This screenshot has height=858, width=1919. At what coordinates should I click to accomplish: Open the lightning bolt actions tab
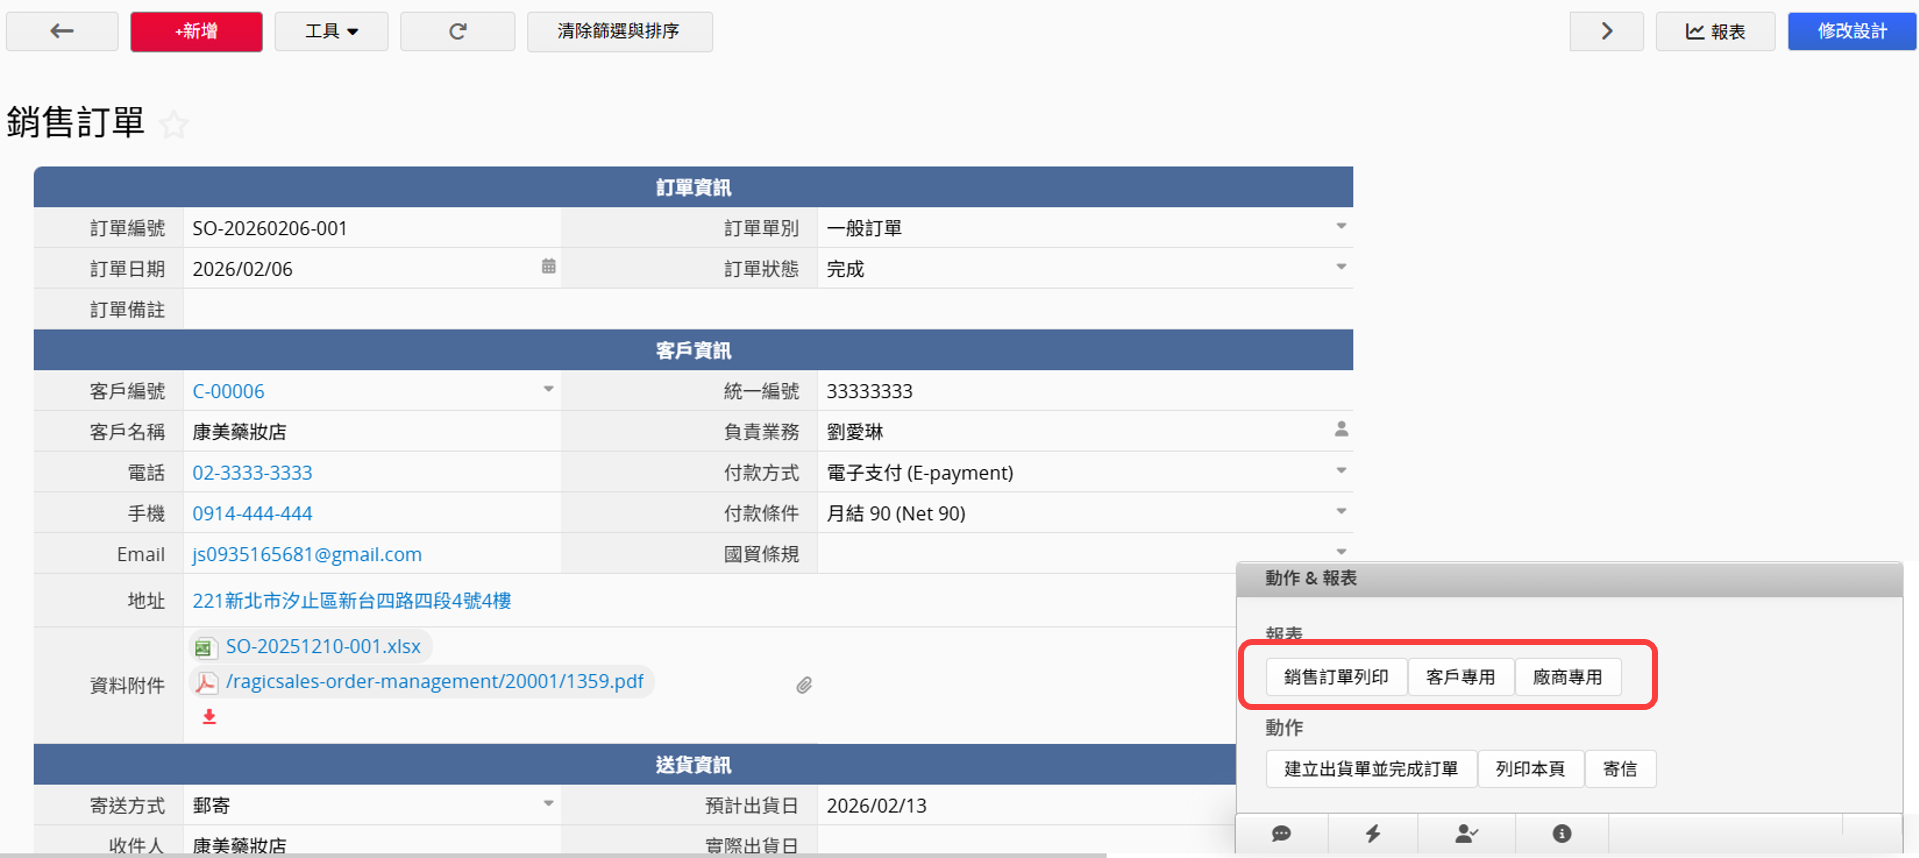point(1373,833)
